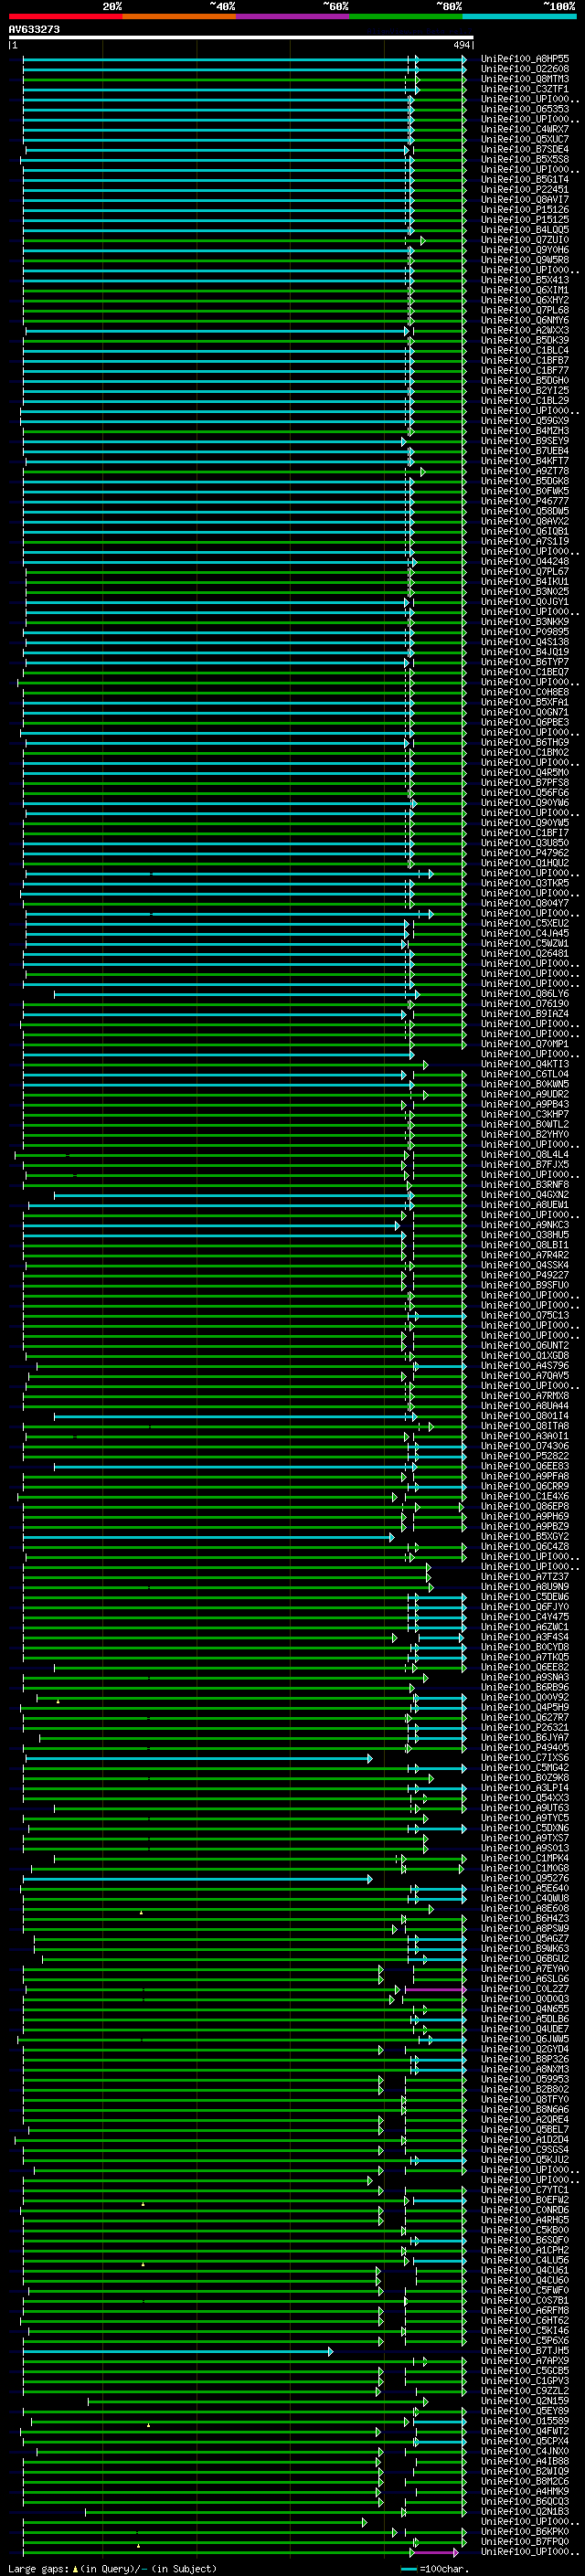This screenshot has width=585, height=2576.
Task: Select hit label UniRef100_Q6XHY2
Action: (525, 300)
